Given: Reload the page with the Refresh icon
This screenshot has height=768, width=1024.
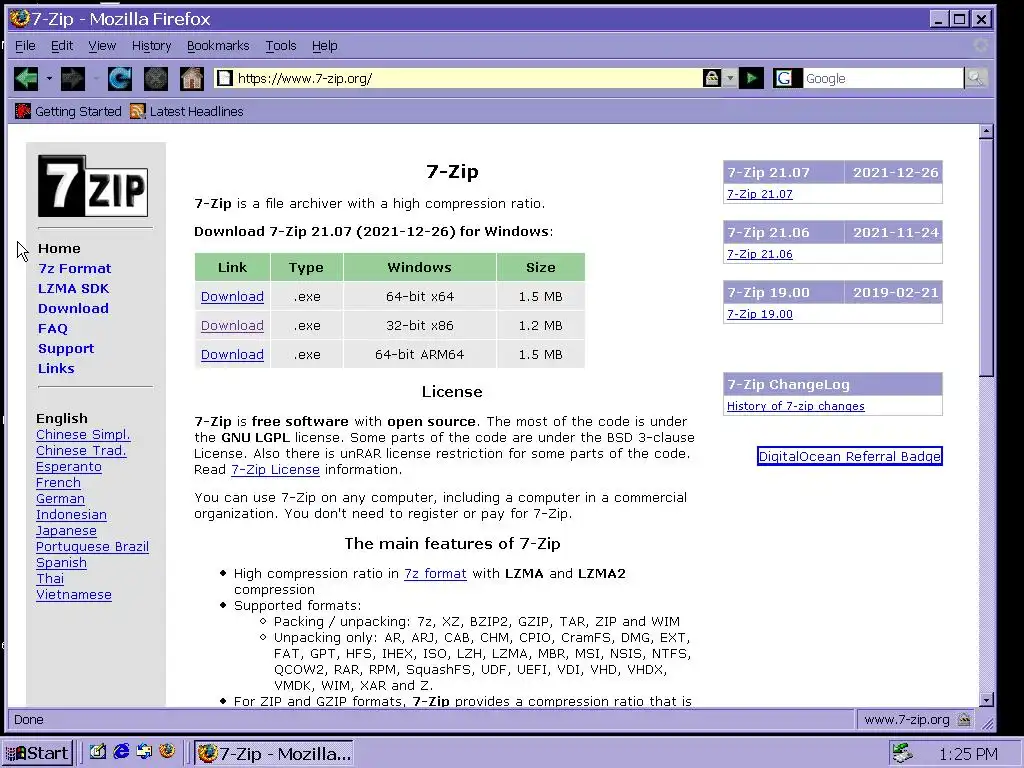Looking at the screenshot, I should pyautogui.click(x=120, y=78).
